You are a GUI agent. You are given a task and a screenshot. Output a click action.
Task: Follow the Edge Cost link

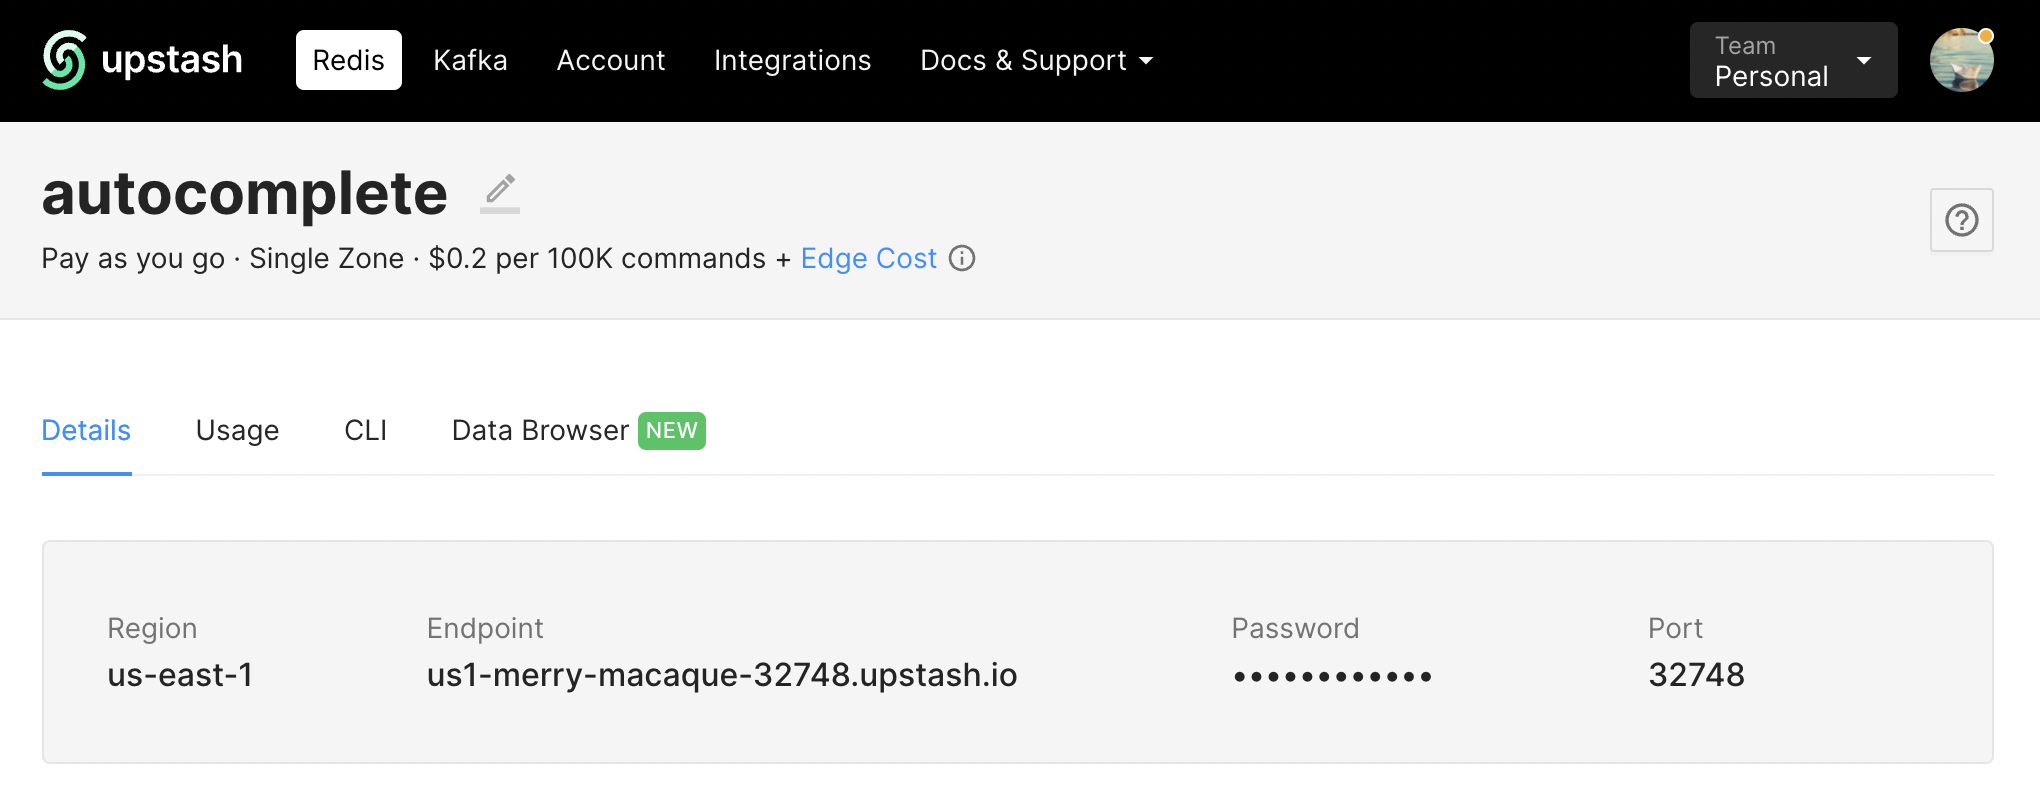868,258
